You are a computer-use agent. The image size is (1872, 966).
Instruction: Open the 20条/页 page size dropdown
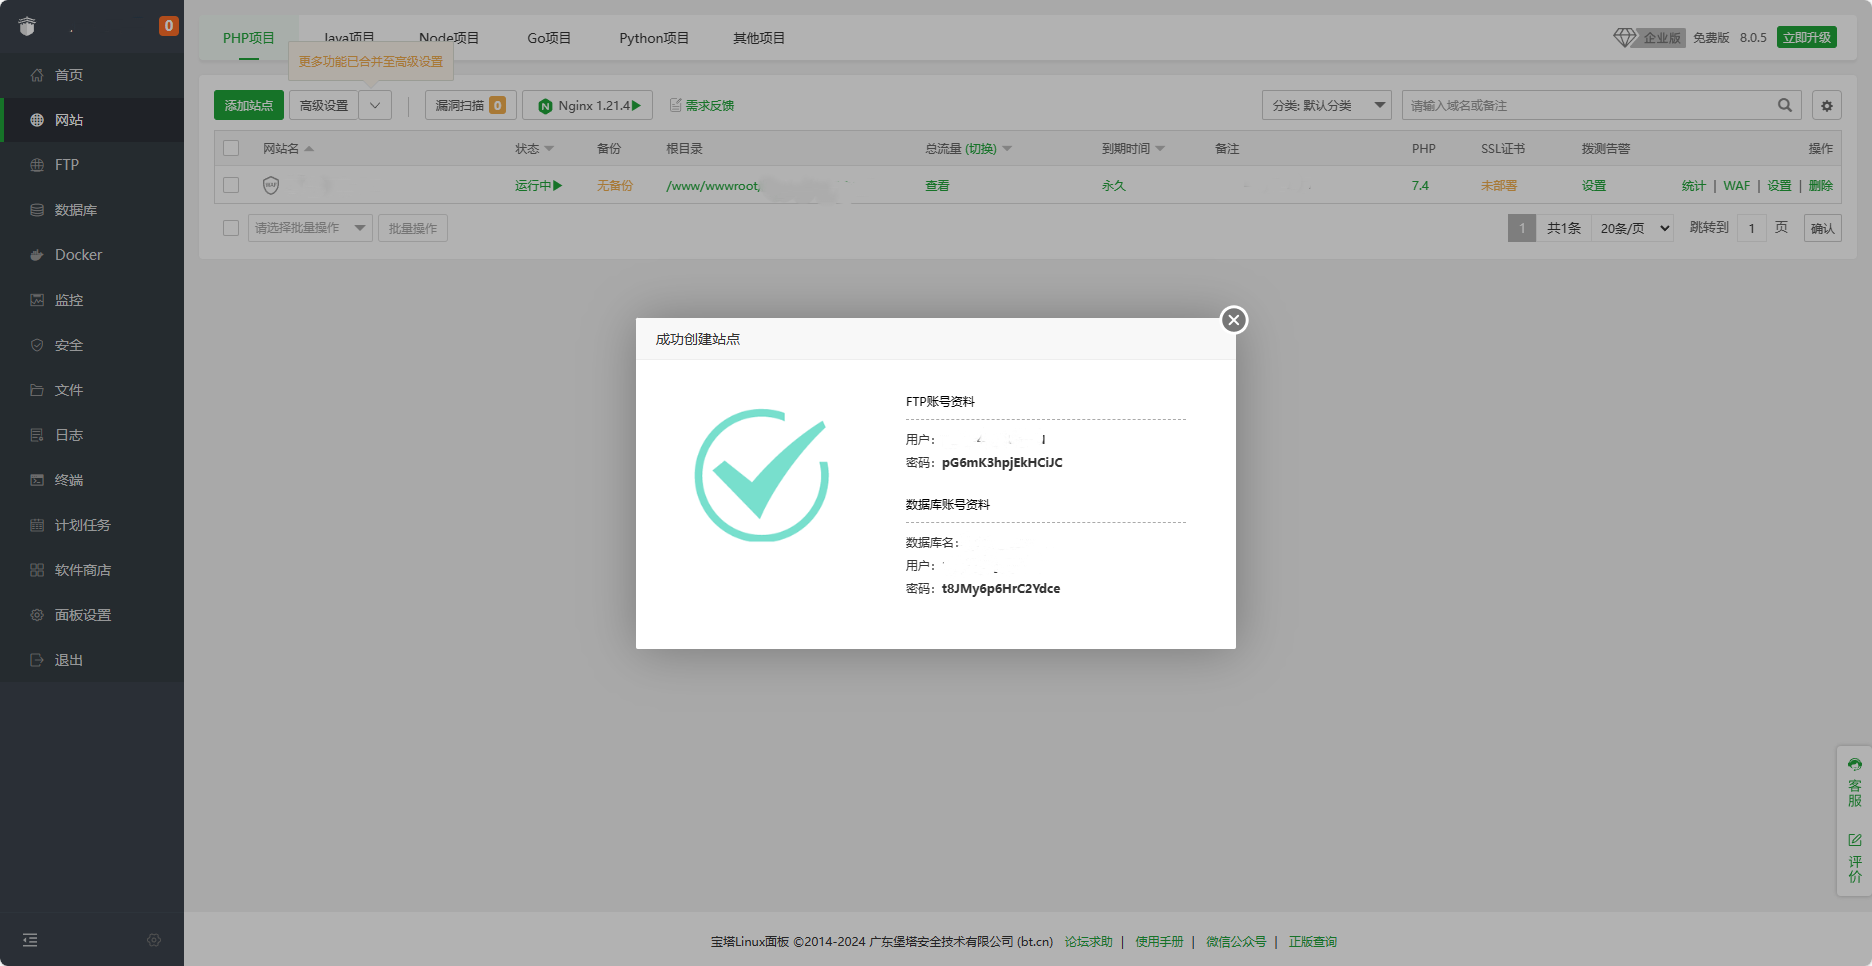1634,228
